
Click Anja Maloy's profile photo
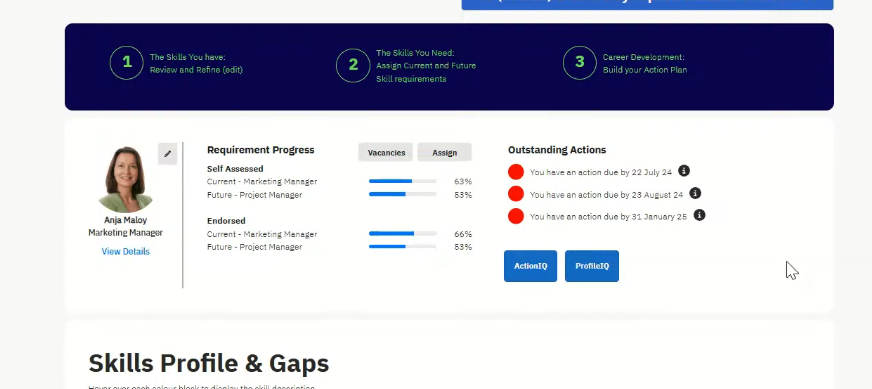[x=126, y=179]
